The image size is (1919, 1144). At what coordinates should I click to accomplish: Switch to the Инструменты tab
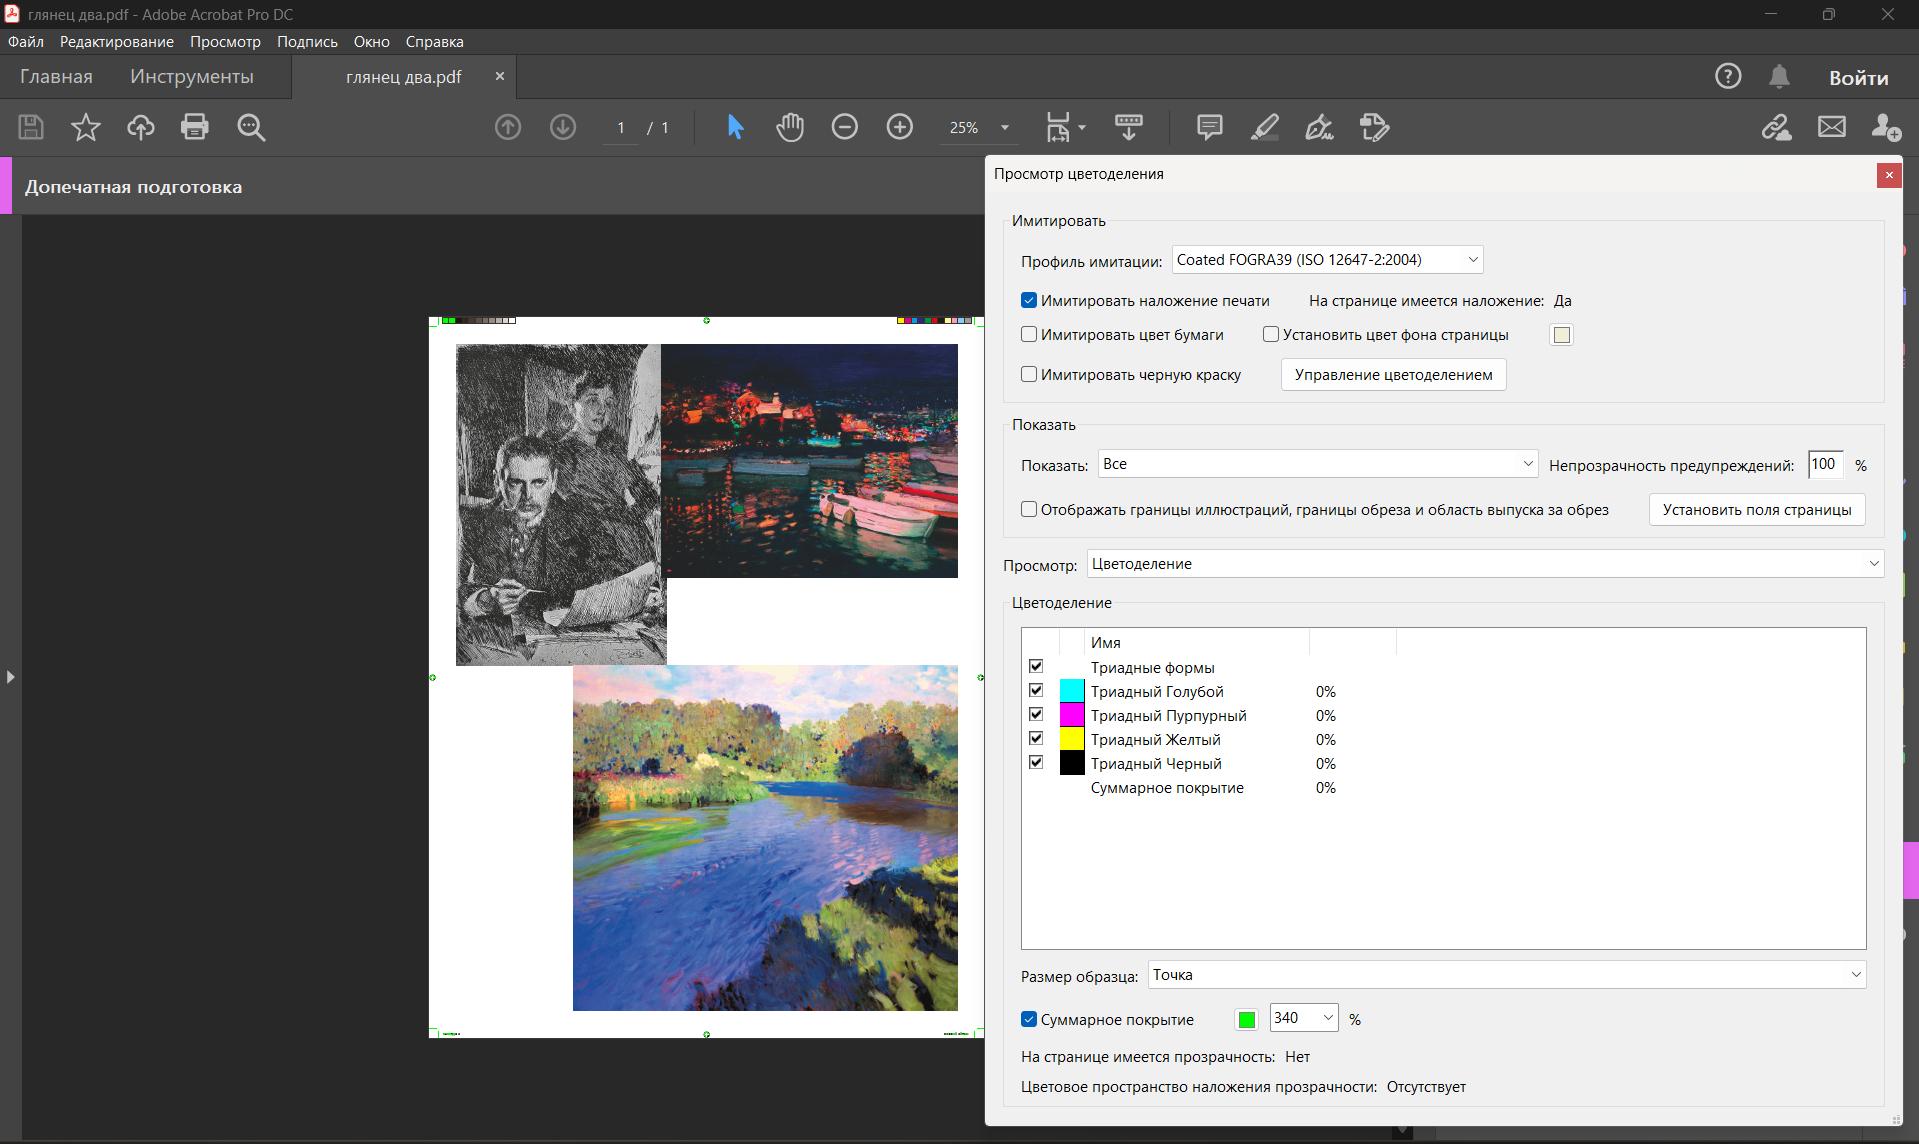192,77
